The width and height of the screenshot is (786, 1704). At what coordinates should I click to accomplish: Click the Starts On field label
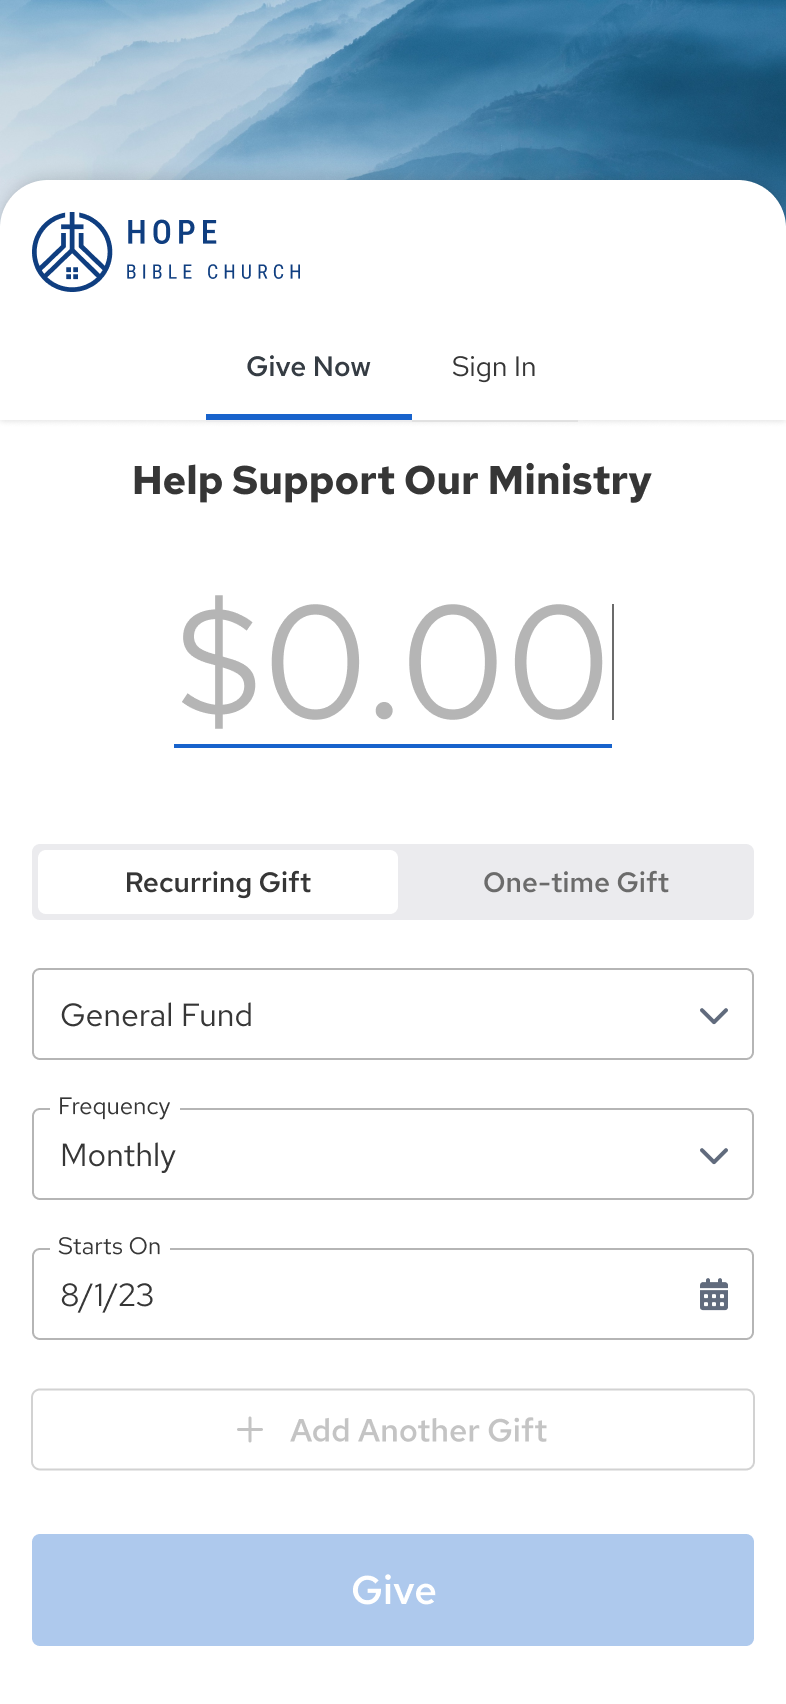(x=109, y=1247)
